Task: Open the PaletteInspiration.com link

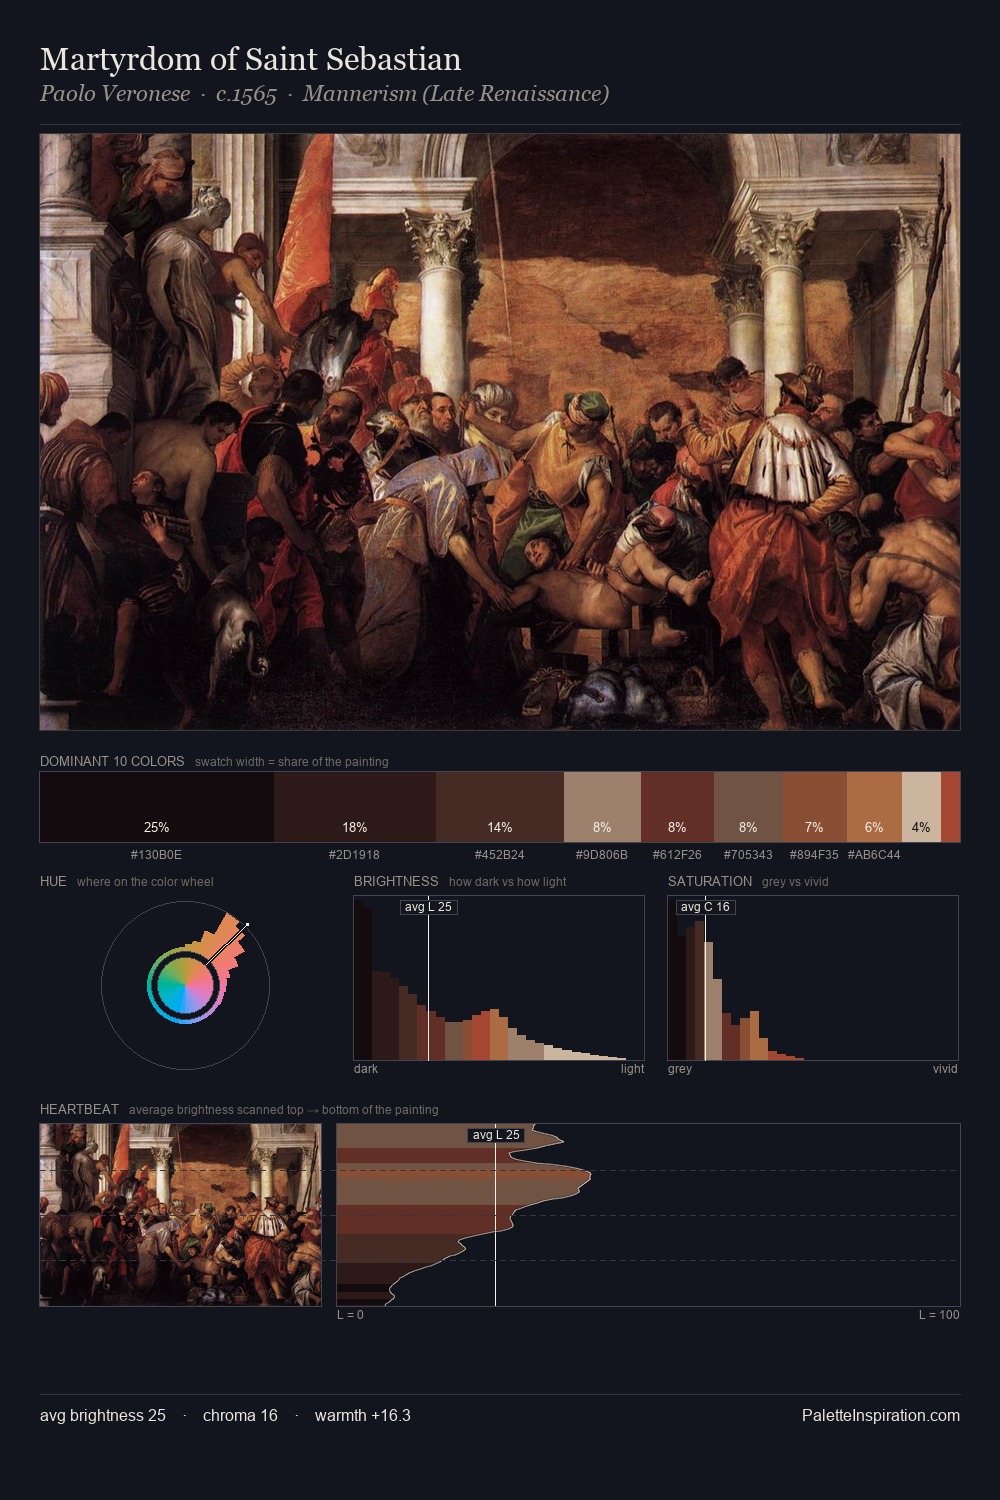Action: [881, 1416]
